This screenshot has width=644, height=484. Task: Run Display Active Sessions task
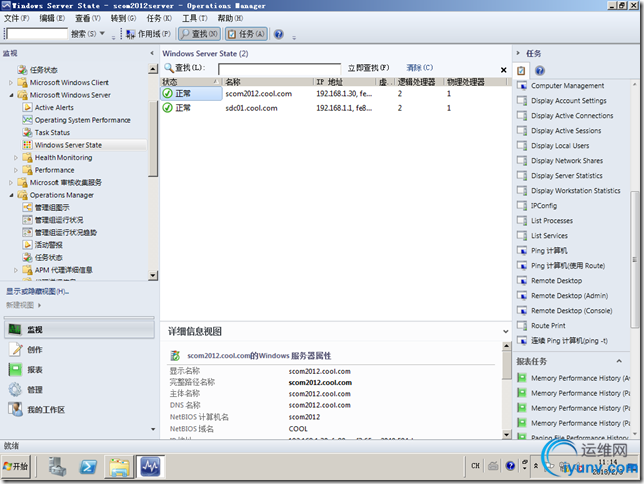(566, 131)
